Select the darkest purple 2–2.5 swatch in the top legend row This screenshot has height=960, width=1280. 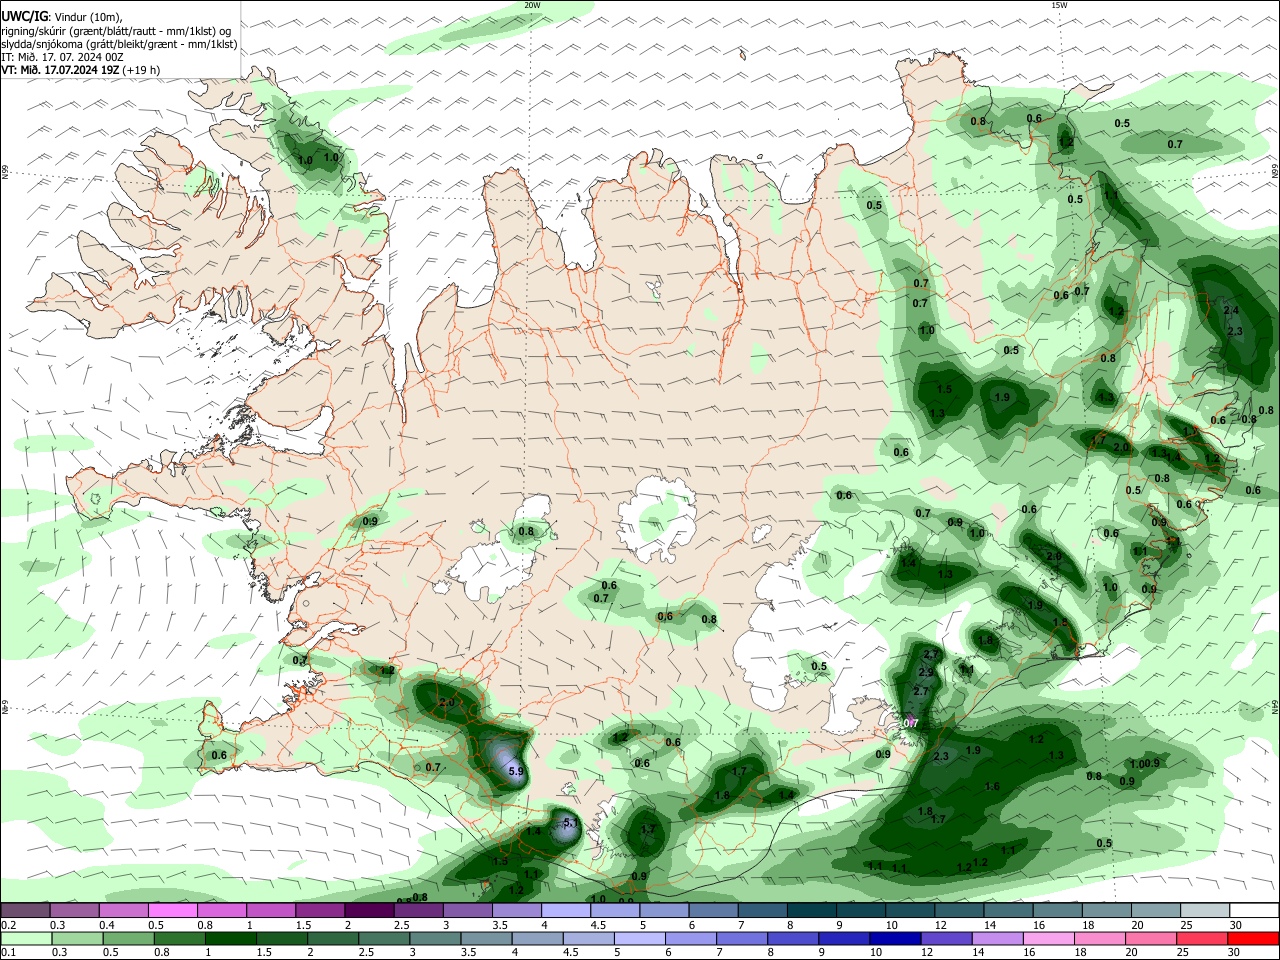tap(368, 911)
